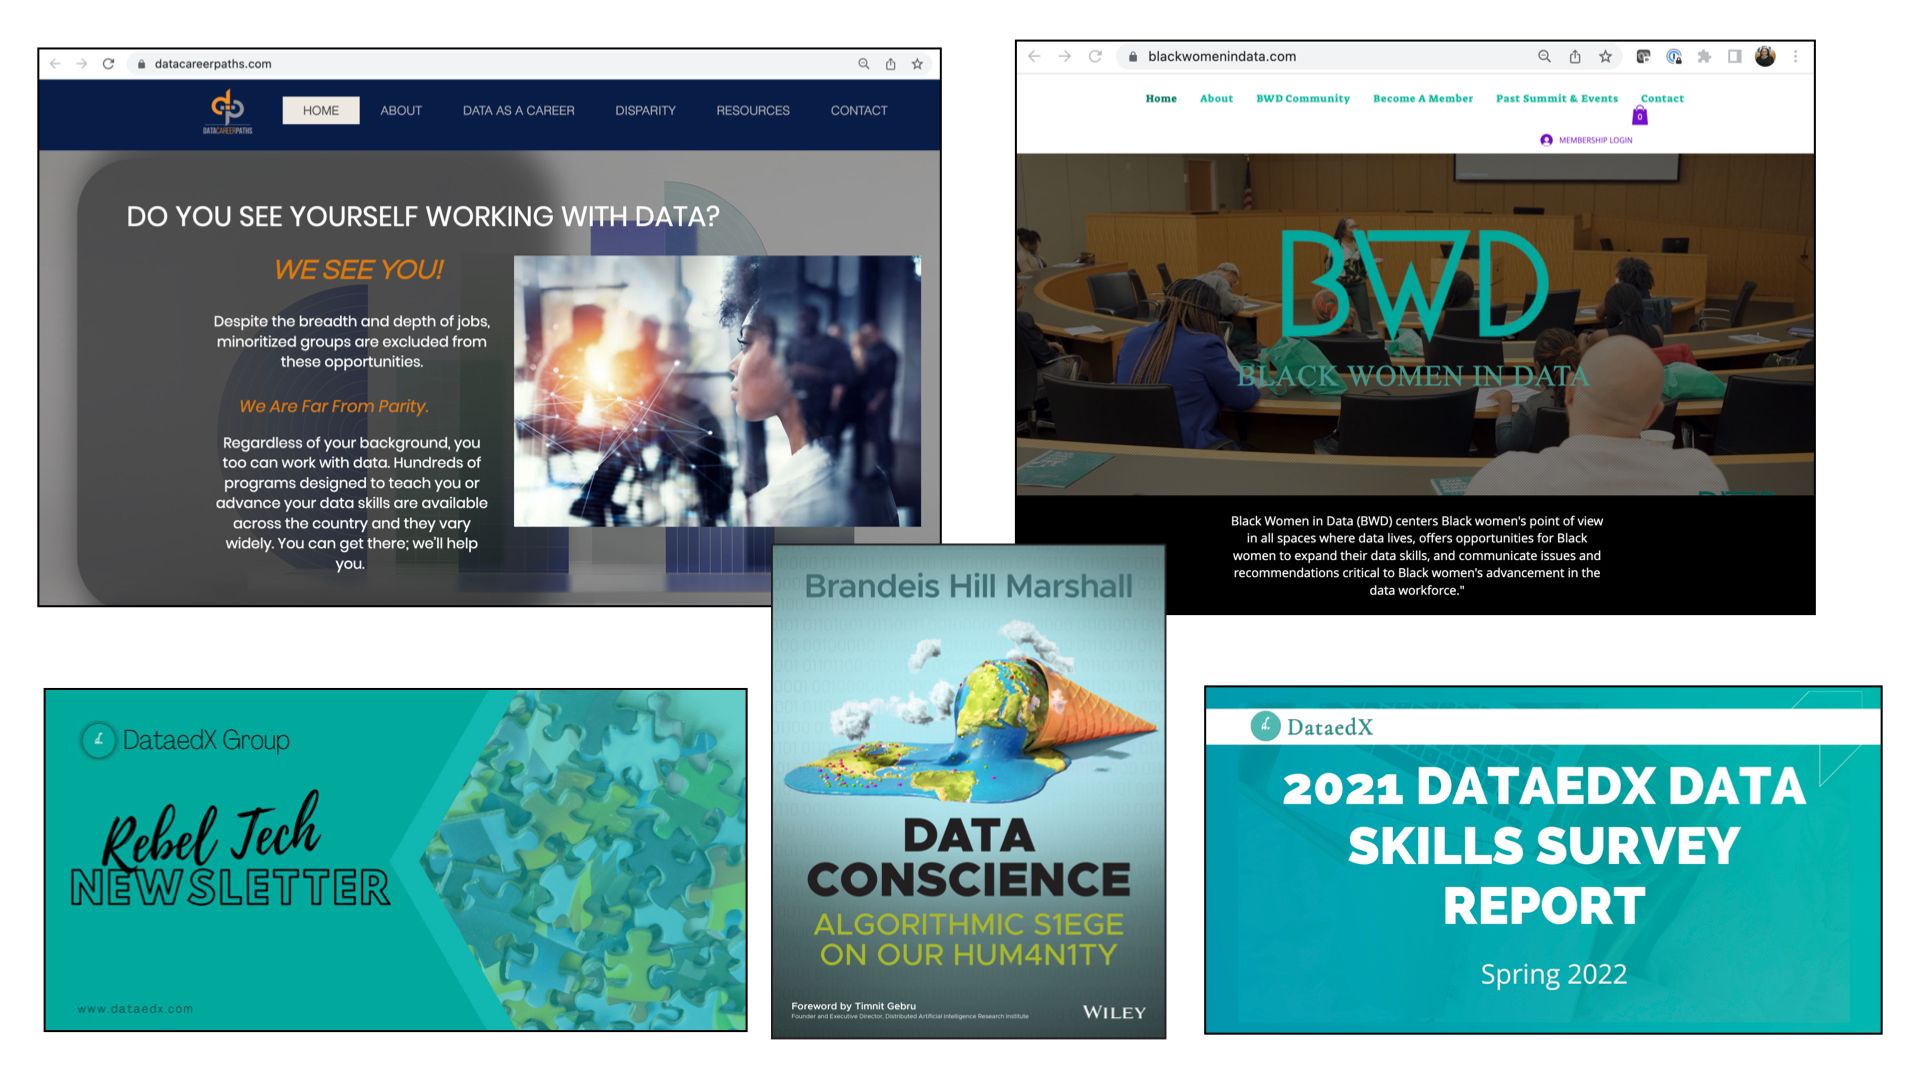The width and height of the screenshot is (1920, 1080).
Task: Click the WILEY publisher mark on book cover
Action: point(1114,1012)
